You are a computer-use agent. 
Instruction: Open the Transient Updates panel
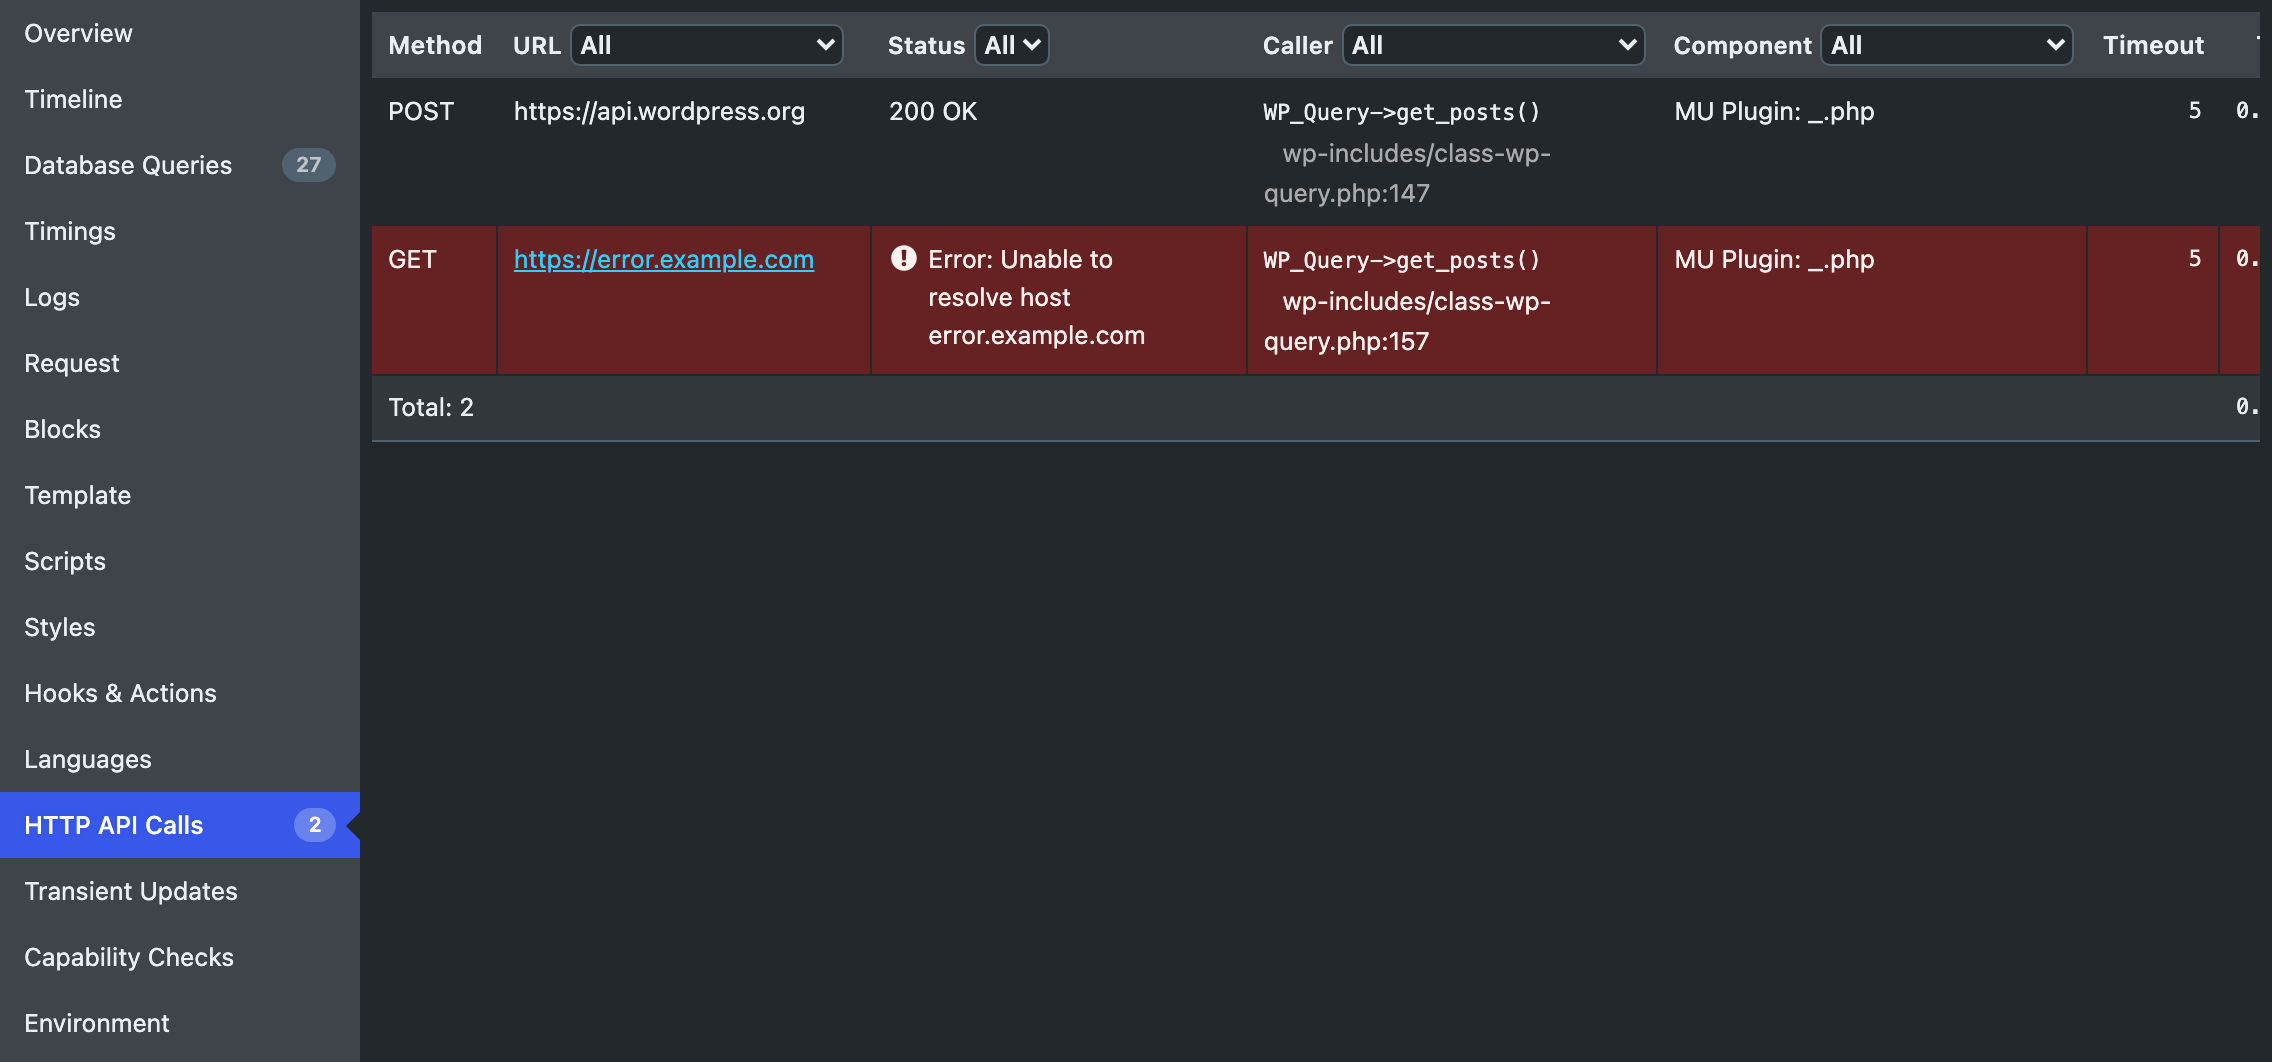click(x=131, y=891)
